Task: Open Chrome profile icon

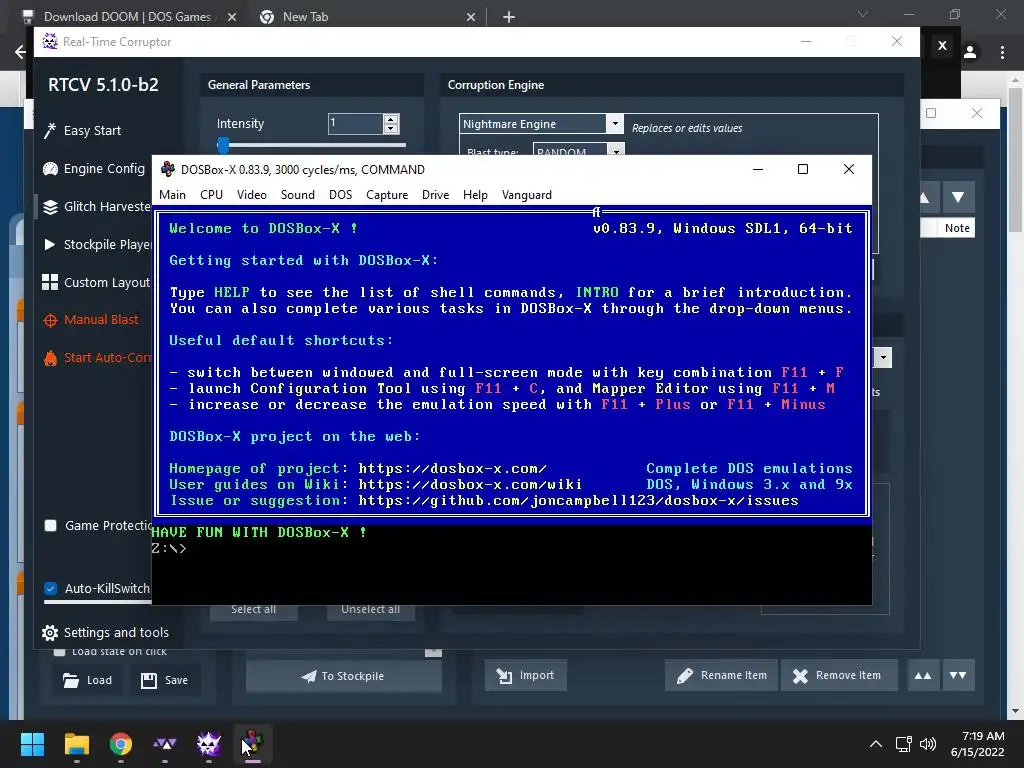Action: pyautogui.click(x=970, y=52)
